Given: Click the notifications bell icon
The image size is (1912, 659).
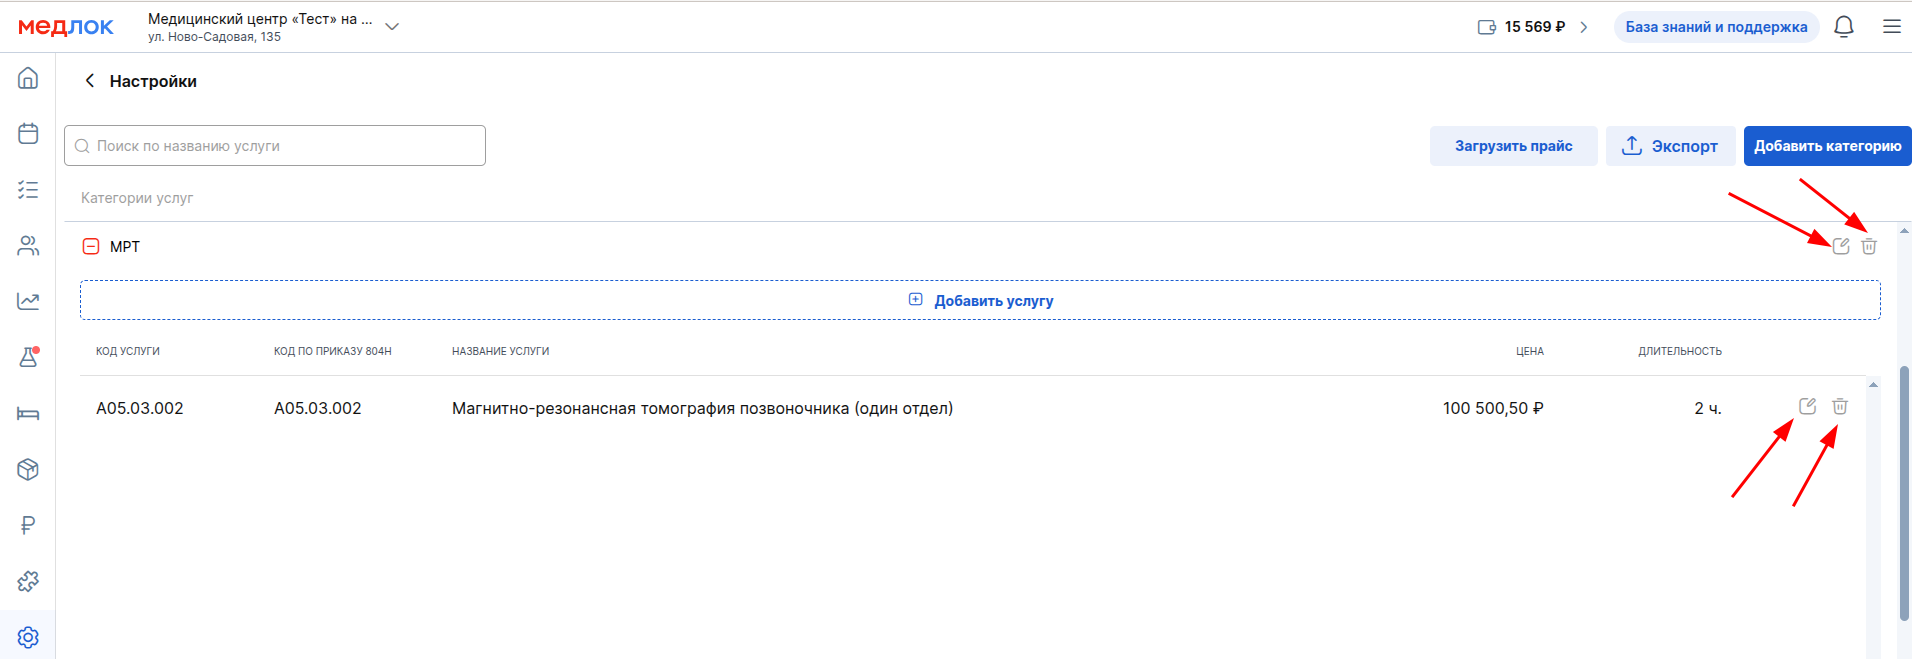Looking at the screenshot, I should tap(1844, 27).
